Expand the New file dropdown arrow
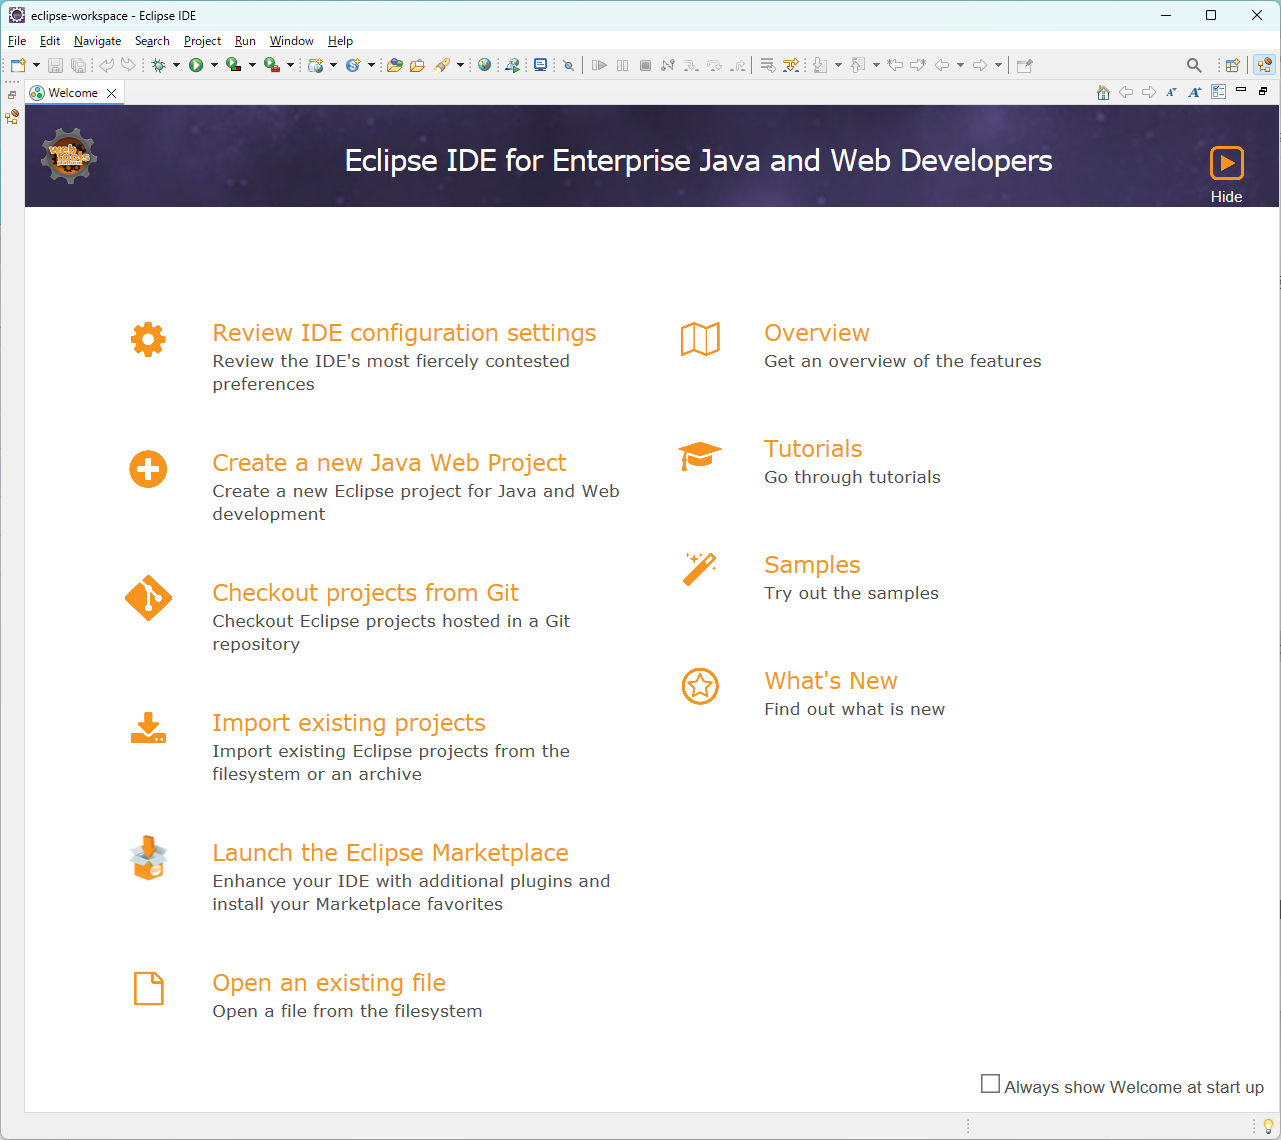Viewport: 1281px width, 1140px height. pos(36,65)
